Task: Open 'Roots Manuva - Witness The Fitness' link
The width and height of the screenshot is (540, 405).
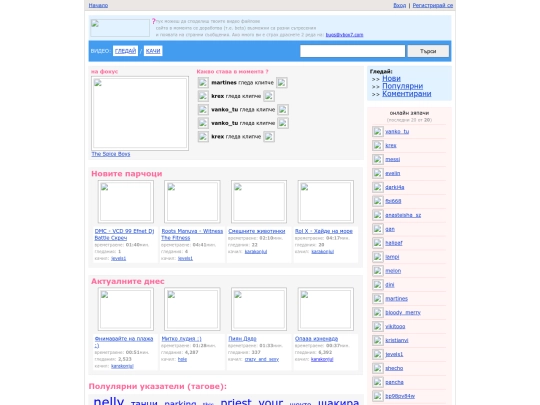Action: pos(192,235)
